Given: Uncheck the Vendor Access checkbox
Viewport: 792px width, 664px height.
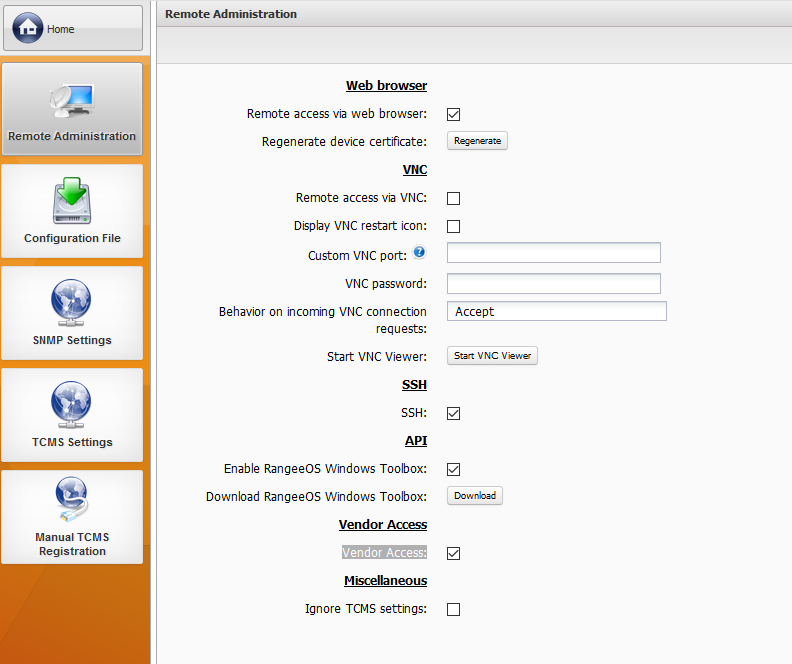Looking at the screenshot, I should click(x=453, y=553).
